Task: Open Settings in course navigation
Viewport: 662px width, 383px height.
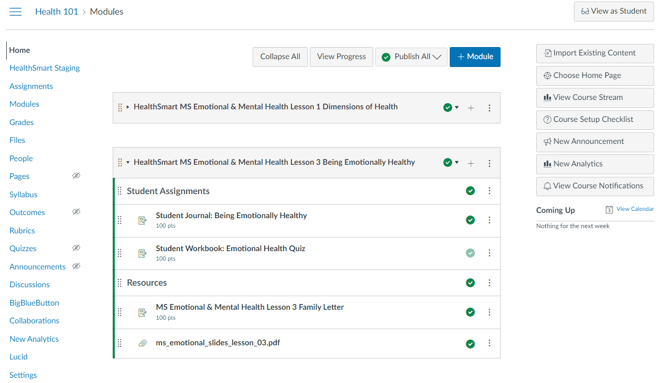Action: click(x=23, y=375)
